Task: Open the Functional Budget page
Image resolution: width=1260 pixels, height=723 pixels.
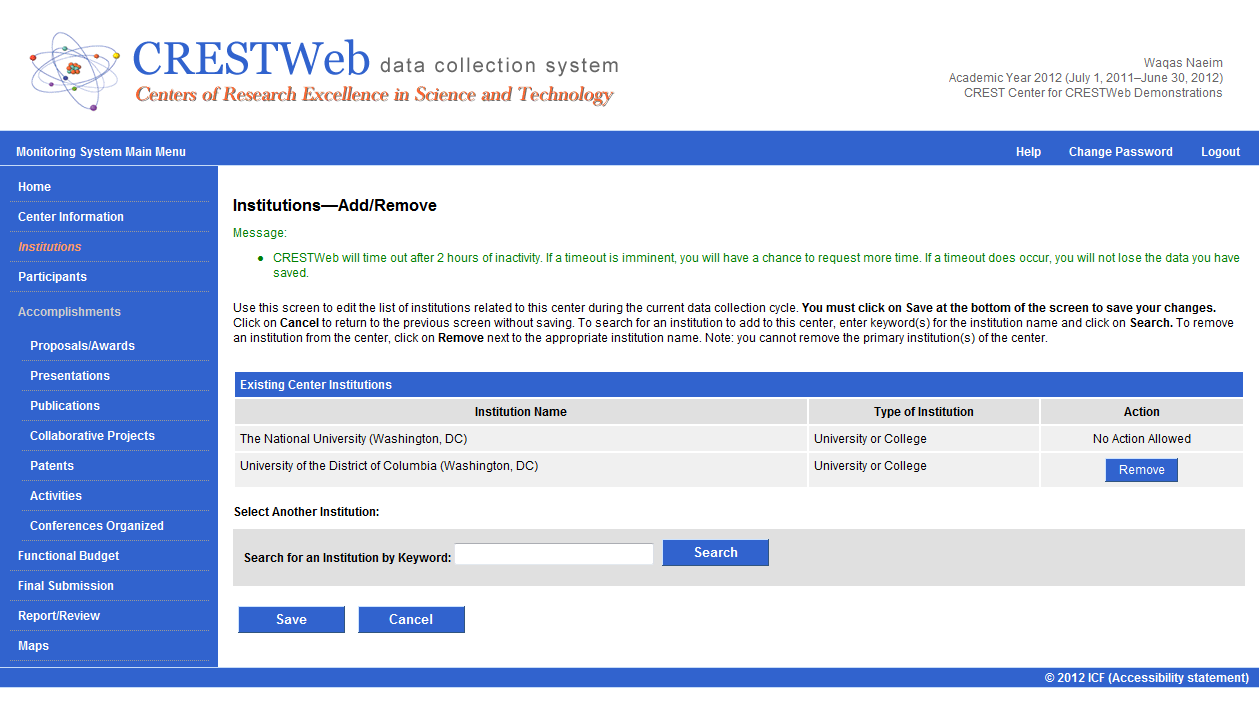Action: (68, 556)
